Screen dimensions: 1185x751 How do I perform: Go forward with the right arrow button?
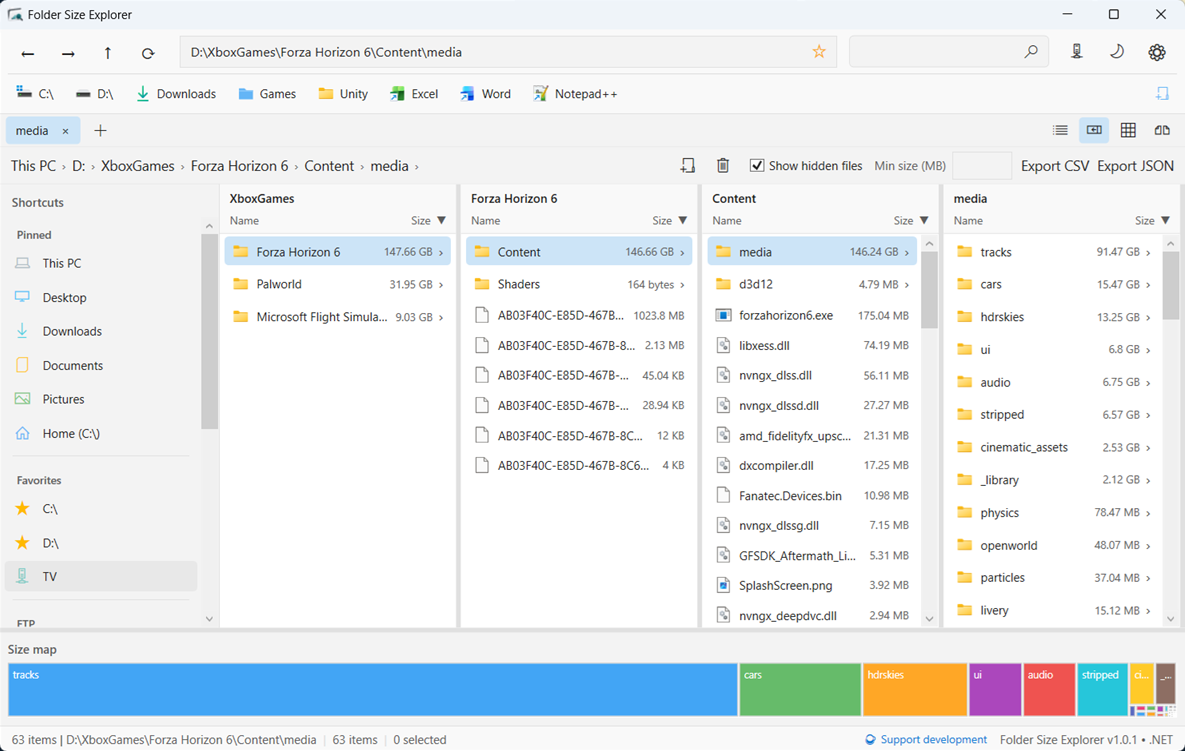68,53
